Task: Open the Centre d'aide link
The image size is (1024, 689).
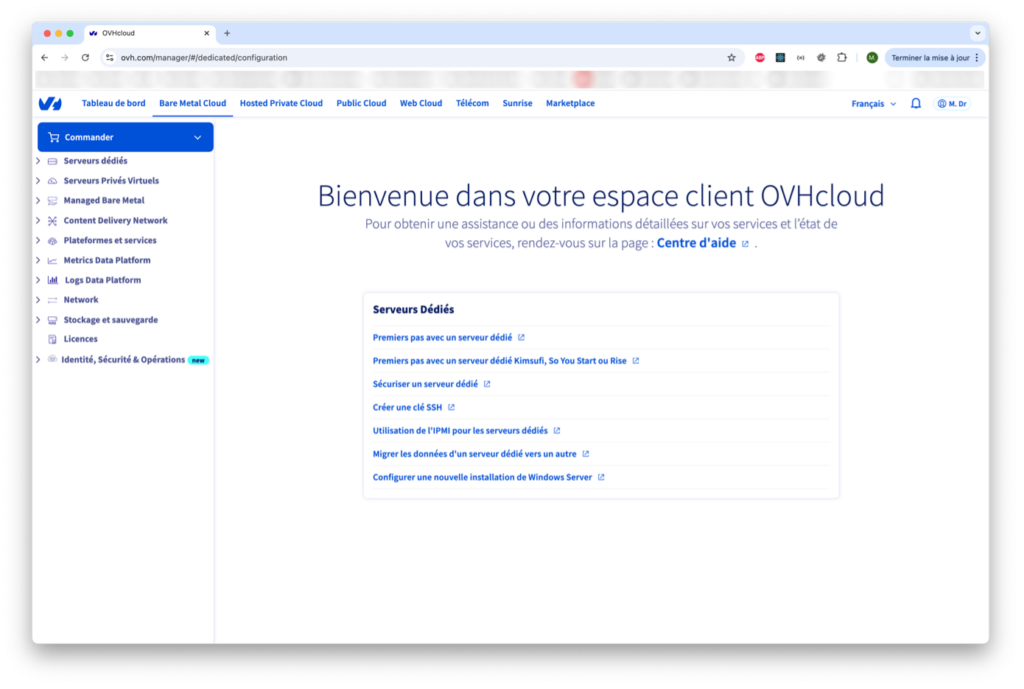Action: pyautogui.click(x=696, y=243)
